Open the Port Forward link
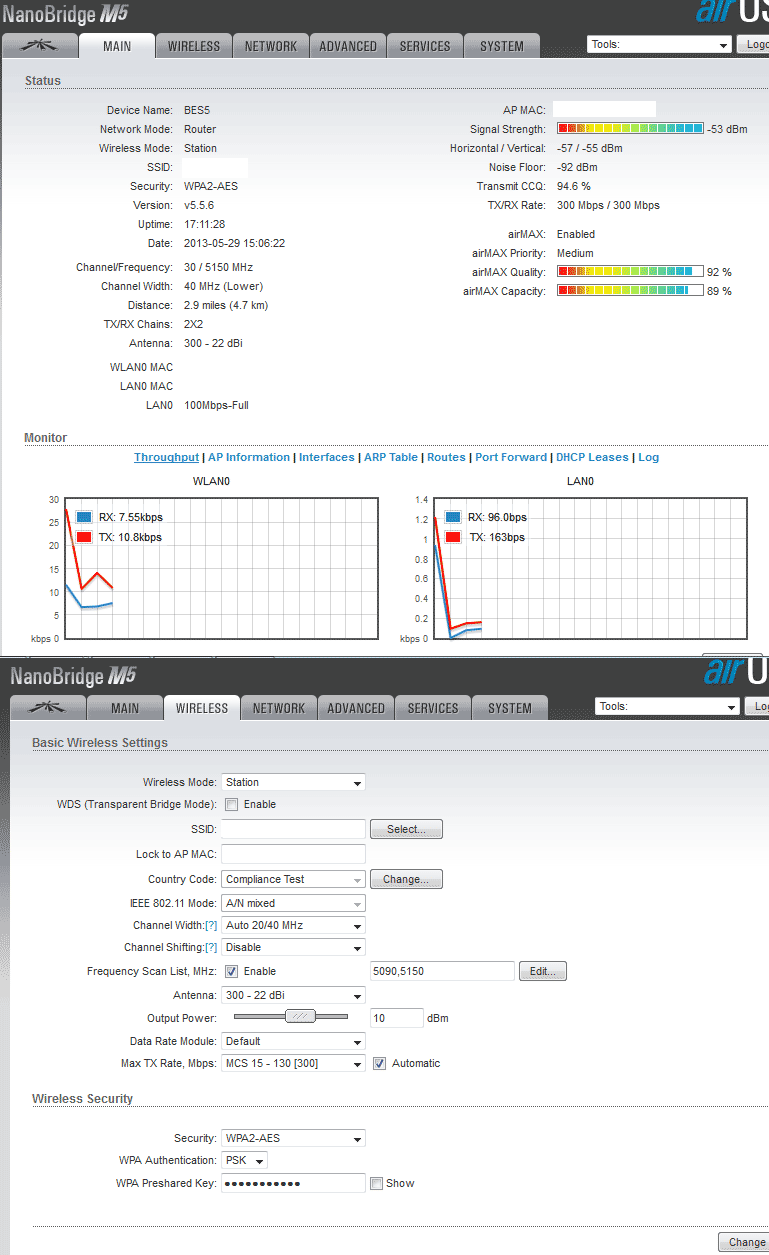This screenshot has height=1255, width=769. 511,457
